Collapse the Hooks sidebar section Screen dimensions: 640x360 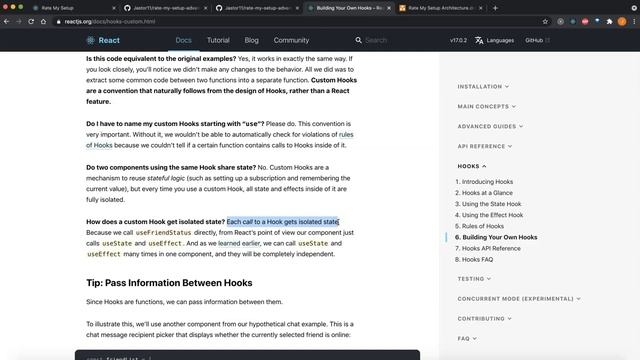(x=472, y=166)
